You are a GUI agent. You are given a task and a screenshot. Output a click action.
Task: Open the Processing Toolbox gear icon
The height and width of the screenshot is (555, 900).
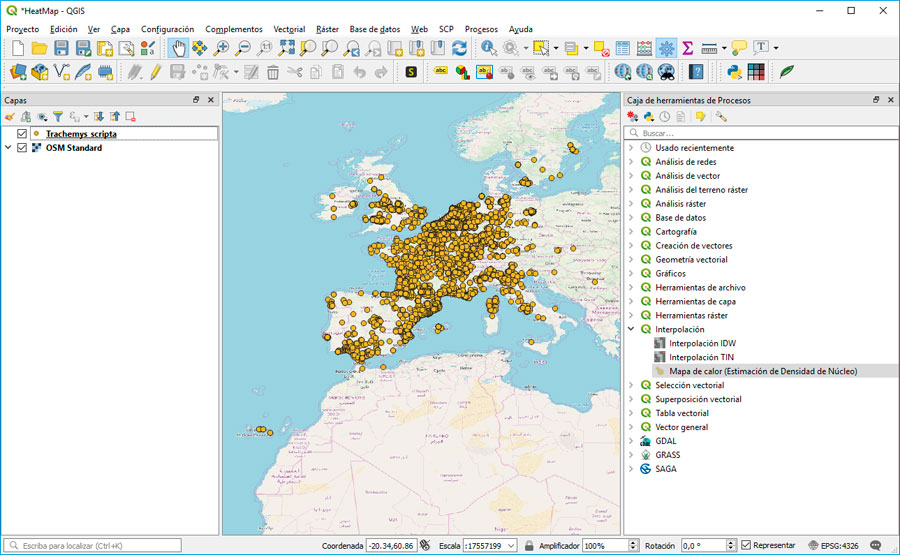[x=666, y=48]
